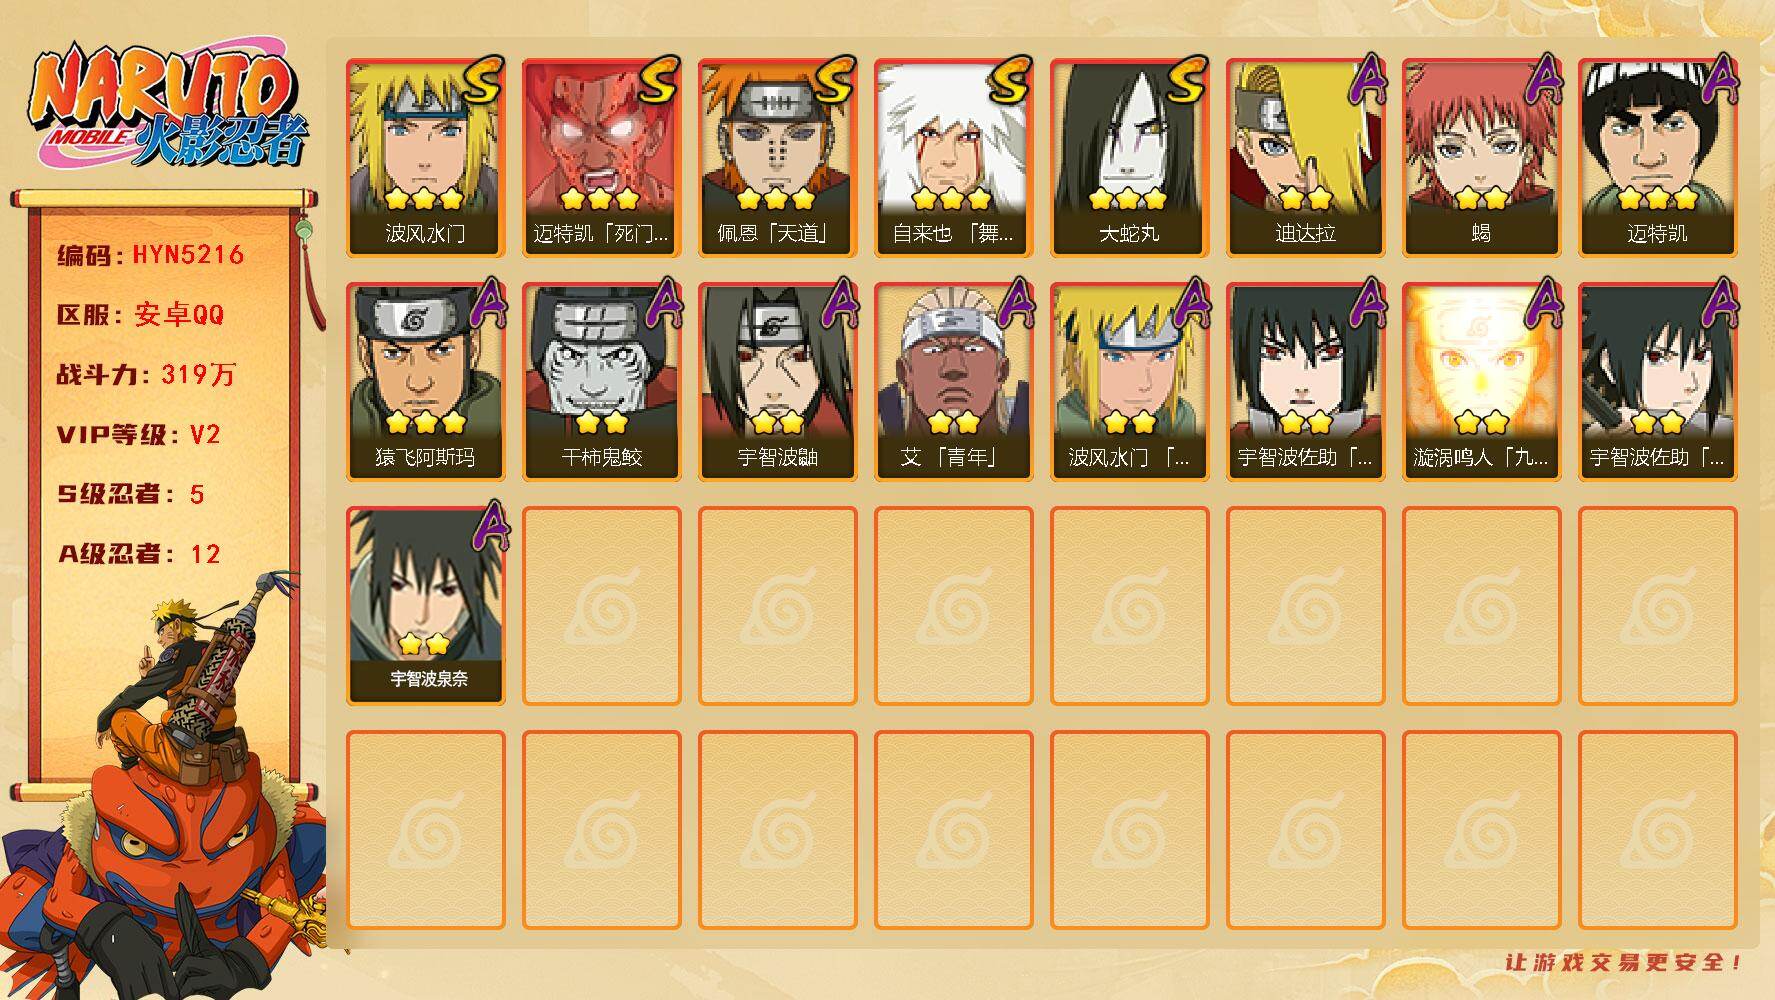This screenshot has width=1775, height=1000.
Task: Pick the 大蛇丸 ninja card
Action: pyautogui.click(x=1129, y=158)
